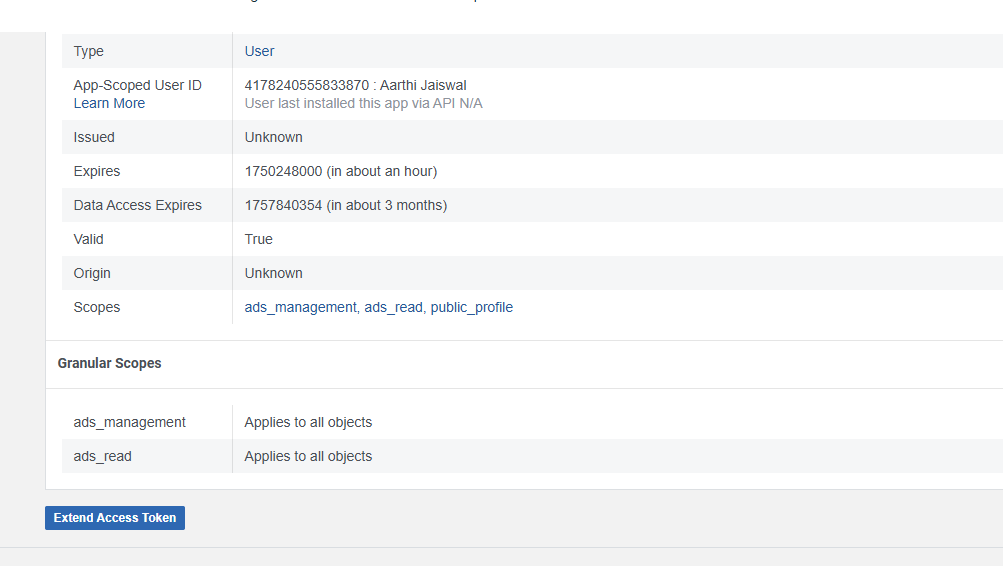The height and width of the screenshot is (566, 1003).
Task: Open the public_profile scope link
Action: (x=471, y=307)
